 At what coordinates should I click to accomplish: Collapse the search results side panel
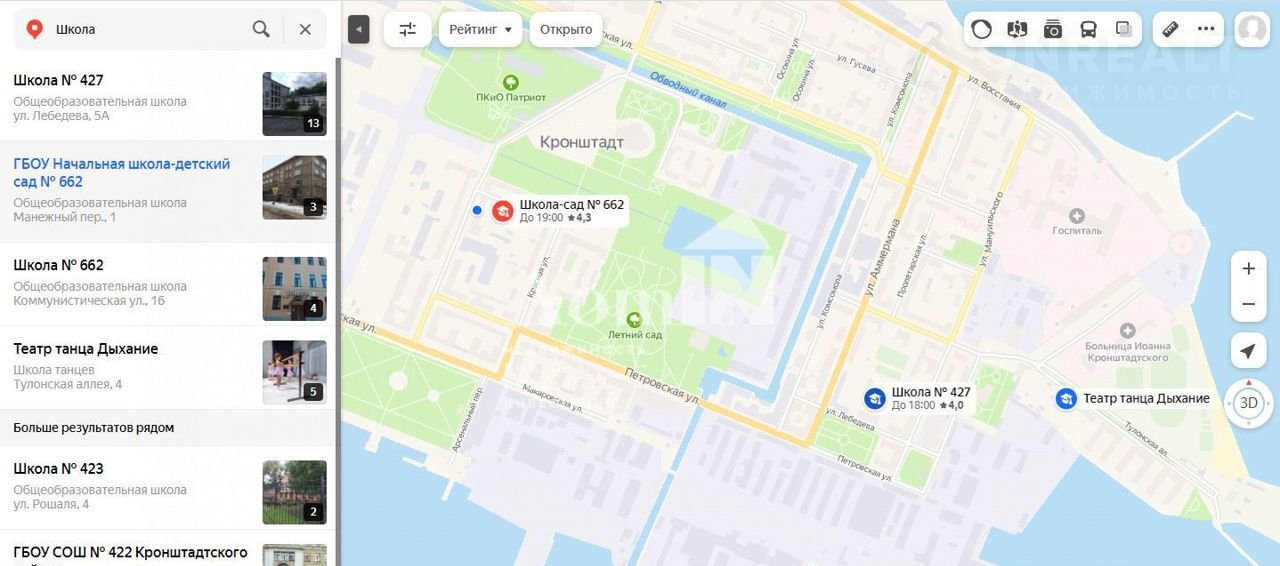tap(358, 29)
